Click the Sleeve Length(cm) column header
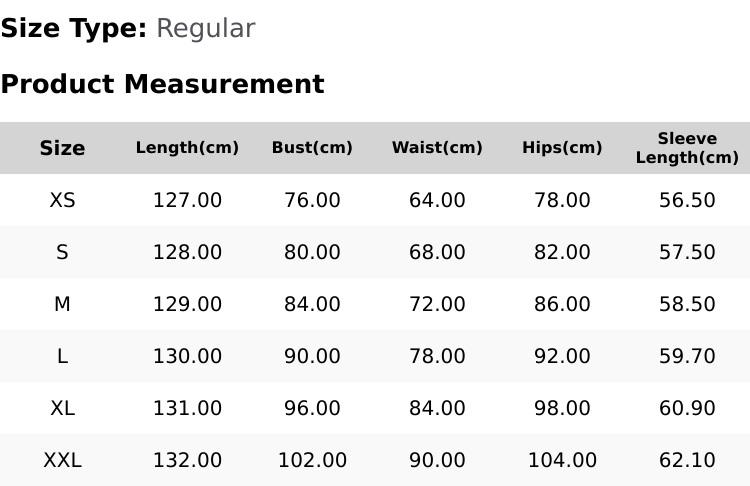This screenshot has width=750, height=486. click(687, 148)
